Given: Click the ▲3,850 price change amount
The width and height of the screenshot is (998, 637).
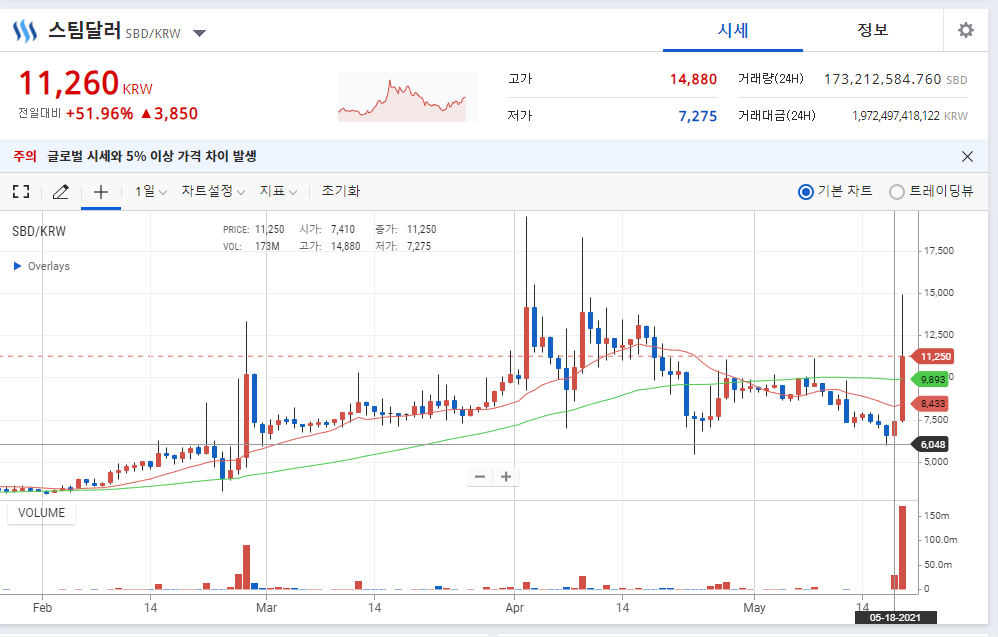Looking at the screenshot, I should point(169,114).
